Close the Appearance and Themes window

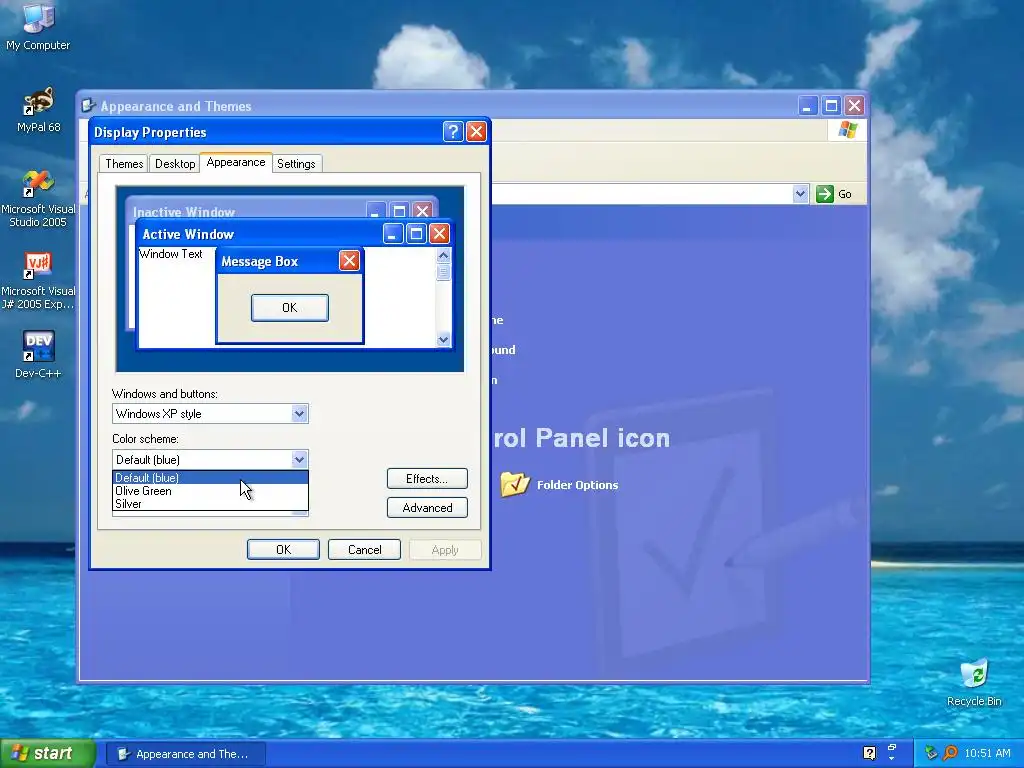coord(854,106)
